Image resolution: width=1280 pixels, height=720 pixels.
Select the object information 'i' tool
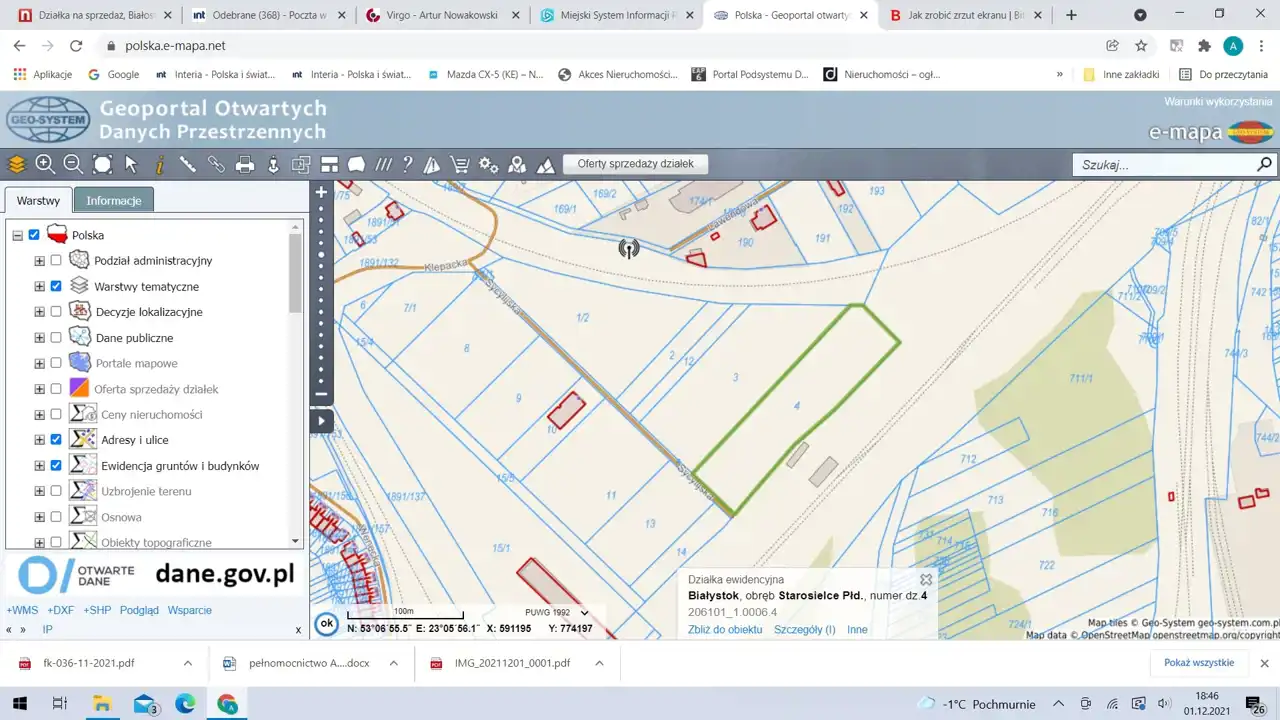159,165
